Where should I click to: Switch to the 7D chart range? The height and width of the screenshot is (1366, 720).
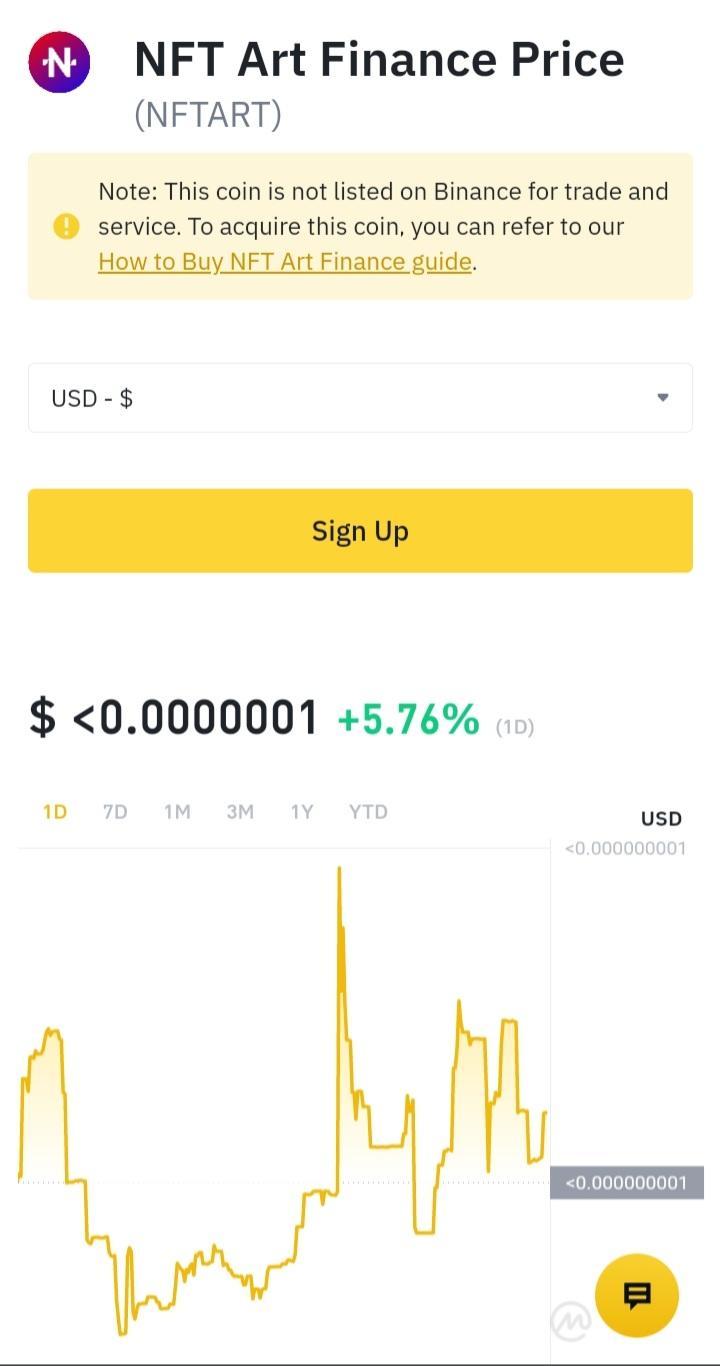coord(115,812)
